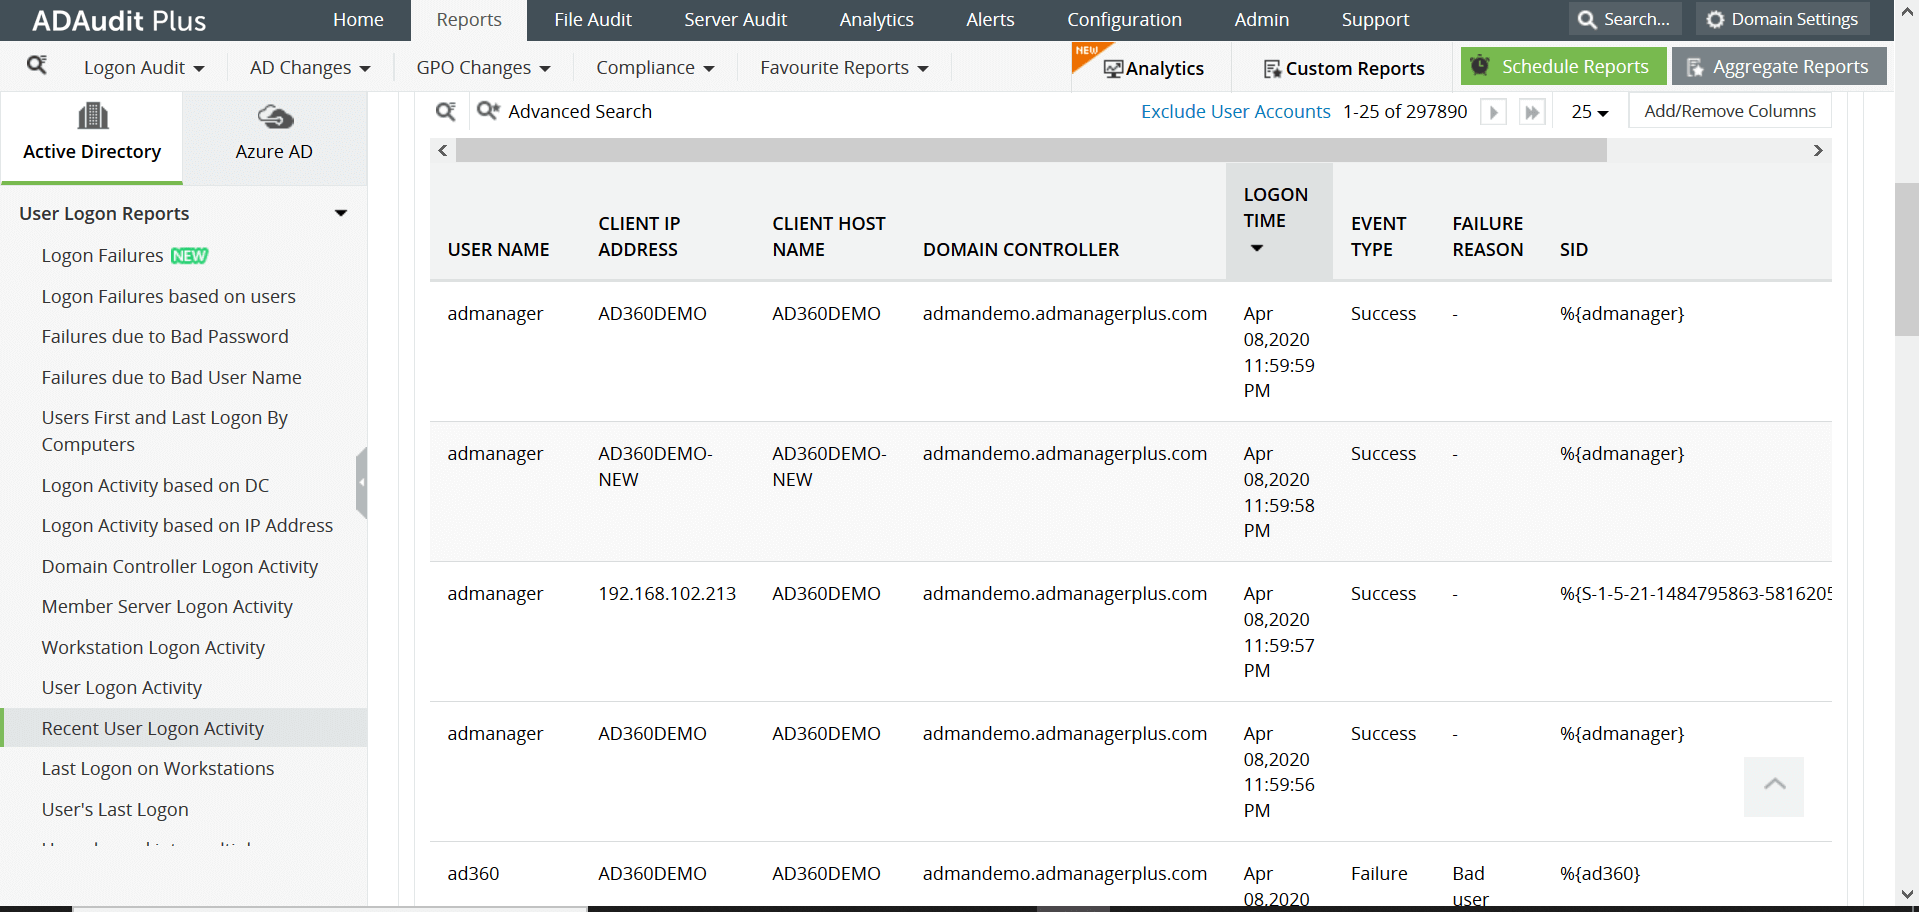The width and height of the screenshot is (1919, 912).
Task: Open User Logon Activity report
Action: [122, 688]
